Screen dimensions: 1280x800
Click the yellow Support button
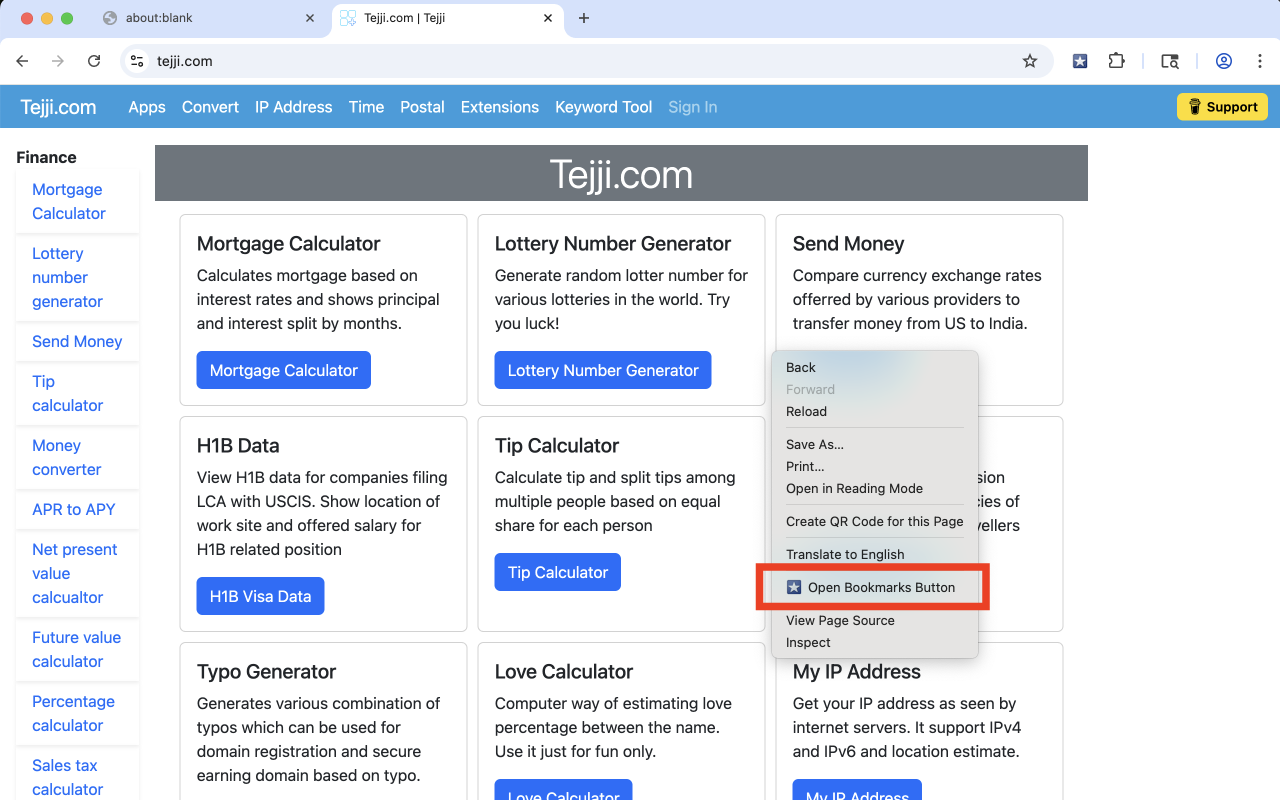[x=1222, y=106]
